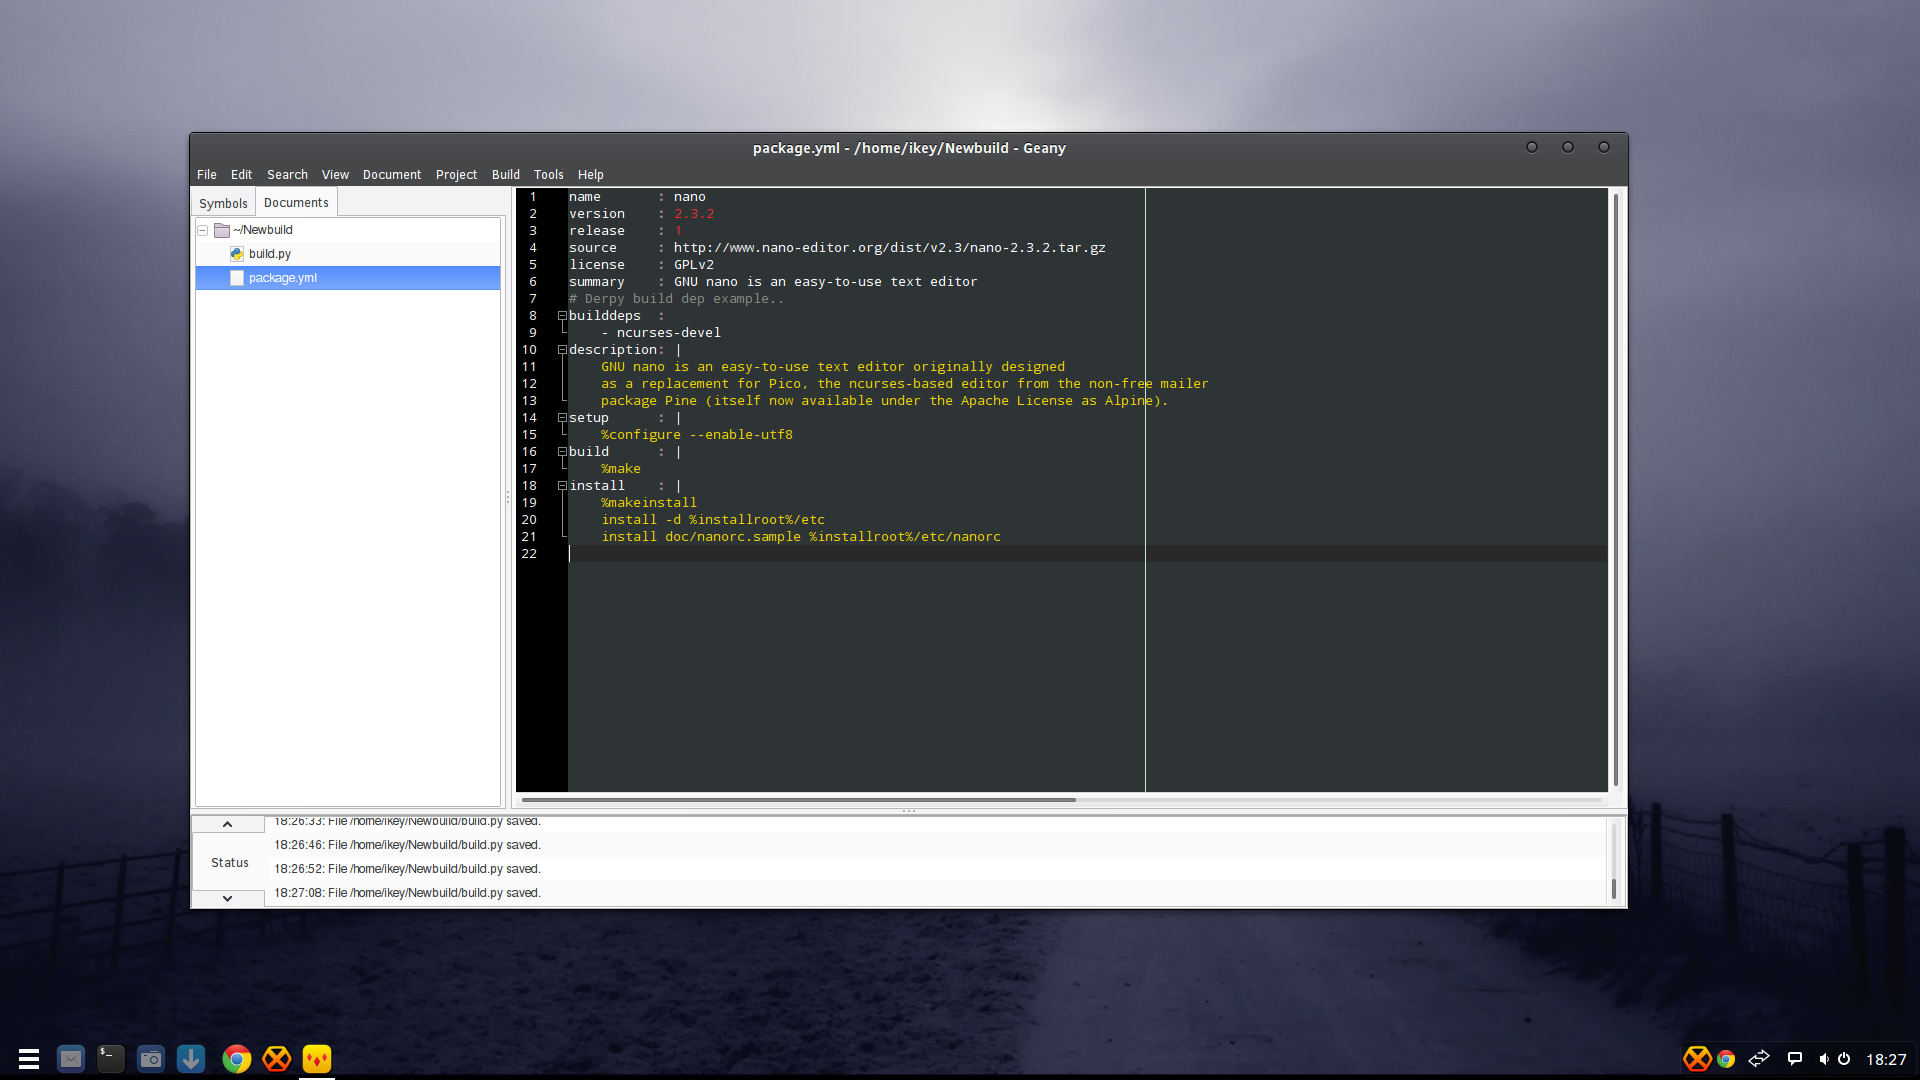The height and width of the screenshot is (1080, 1920).
Task: Collapse the ~/Newbuild folder tree
Action: point(203,230)
